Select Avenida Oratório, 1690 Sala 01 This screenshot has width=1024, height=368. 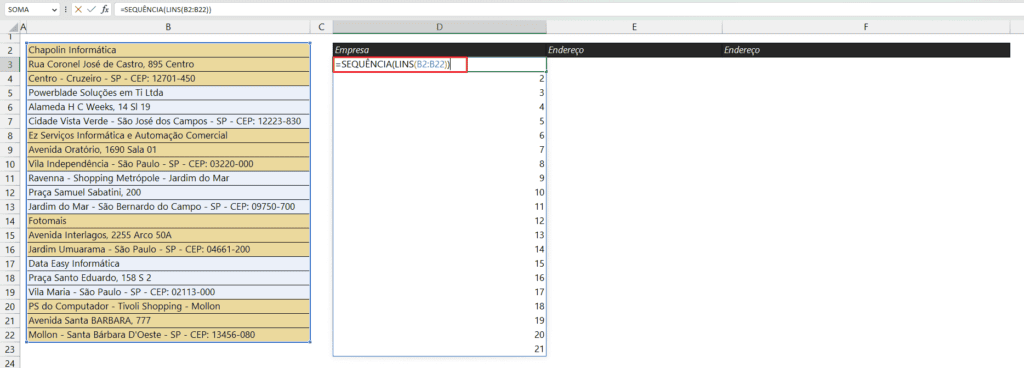[168, 149]
